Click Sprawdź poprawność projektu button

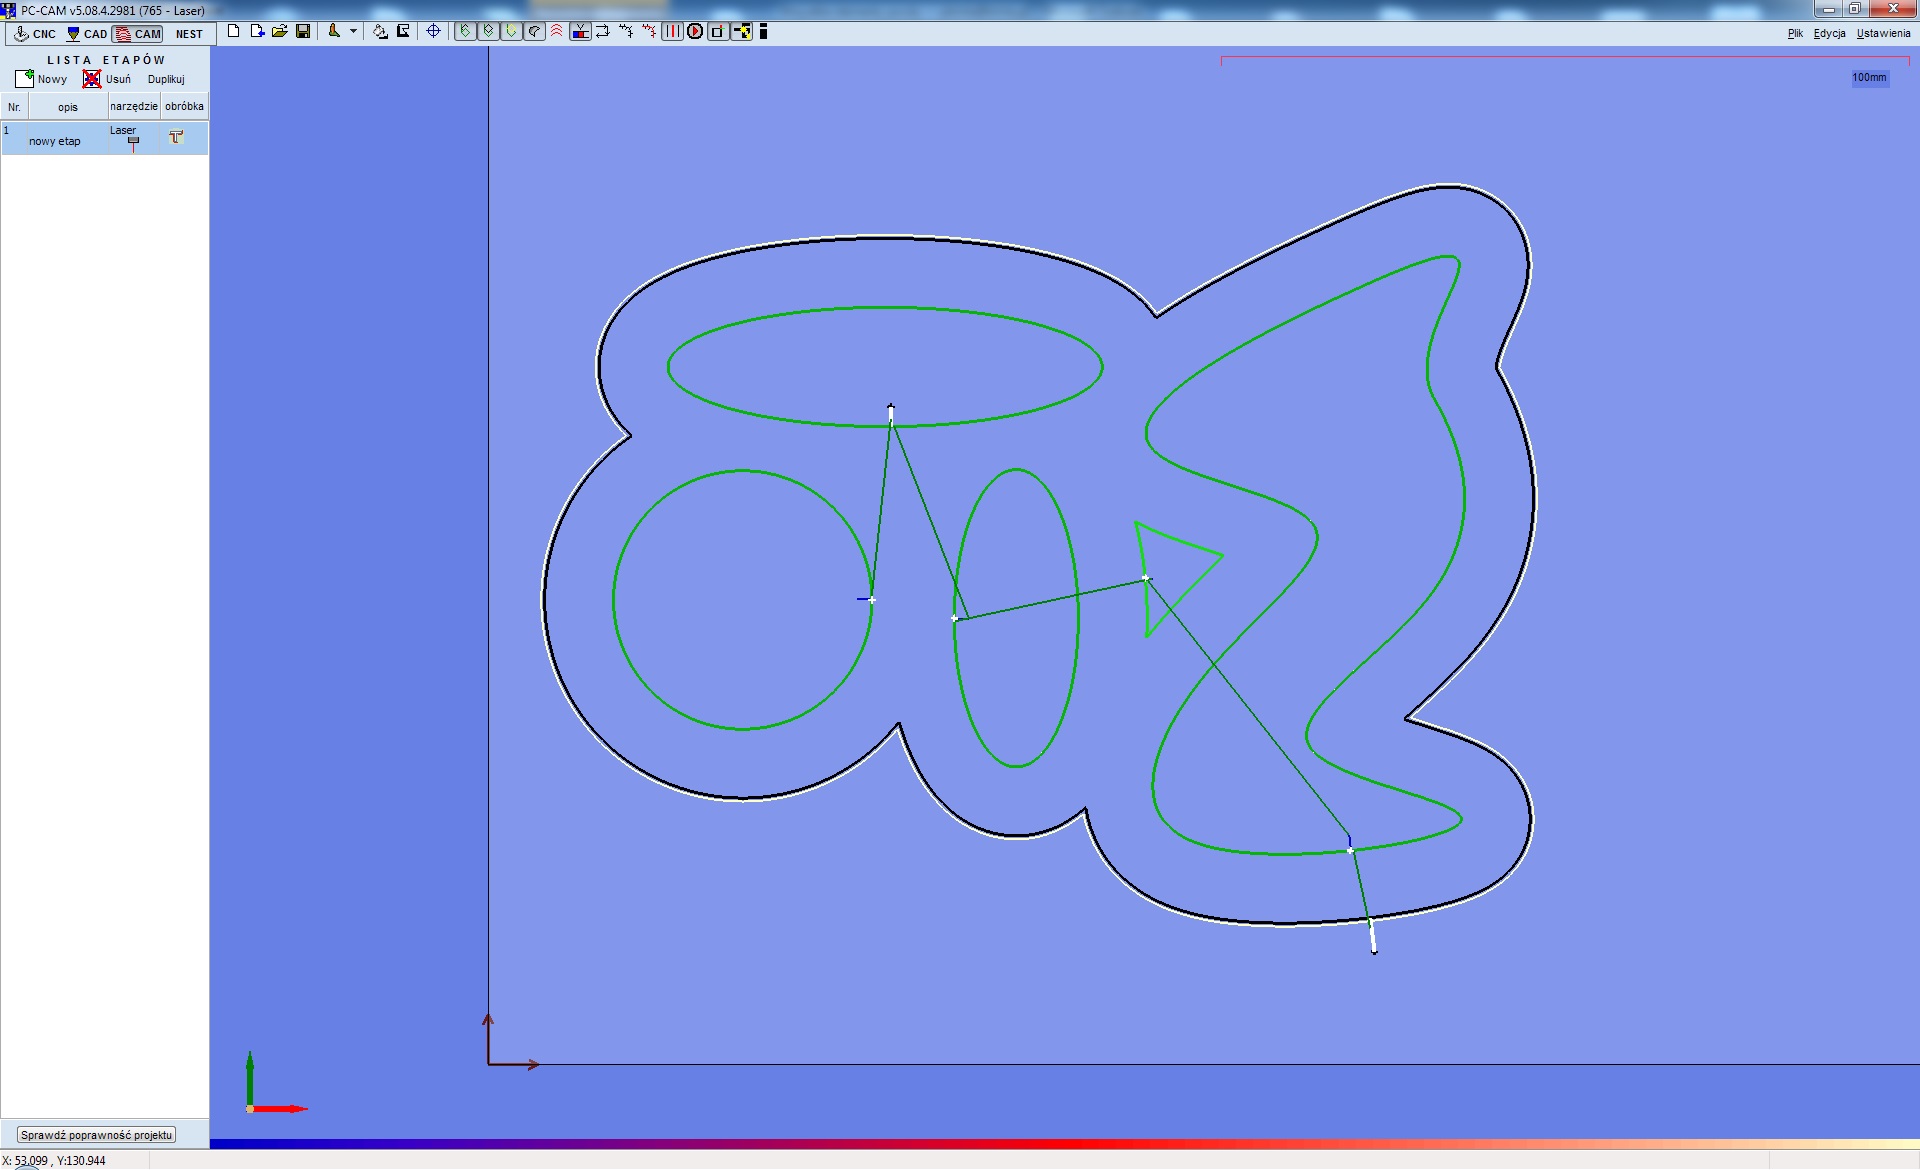coord(97,1135)
